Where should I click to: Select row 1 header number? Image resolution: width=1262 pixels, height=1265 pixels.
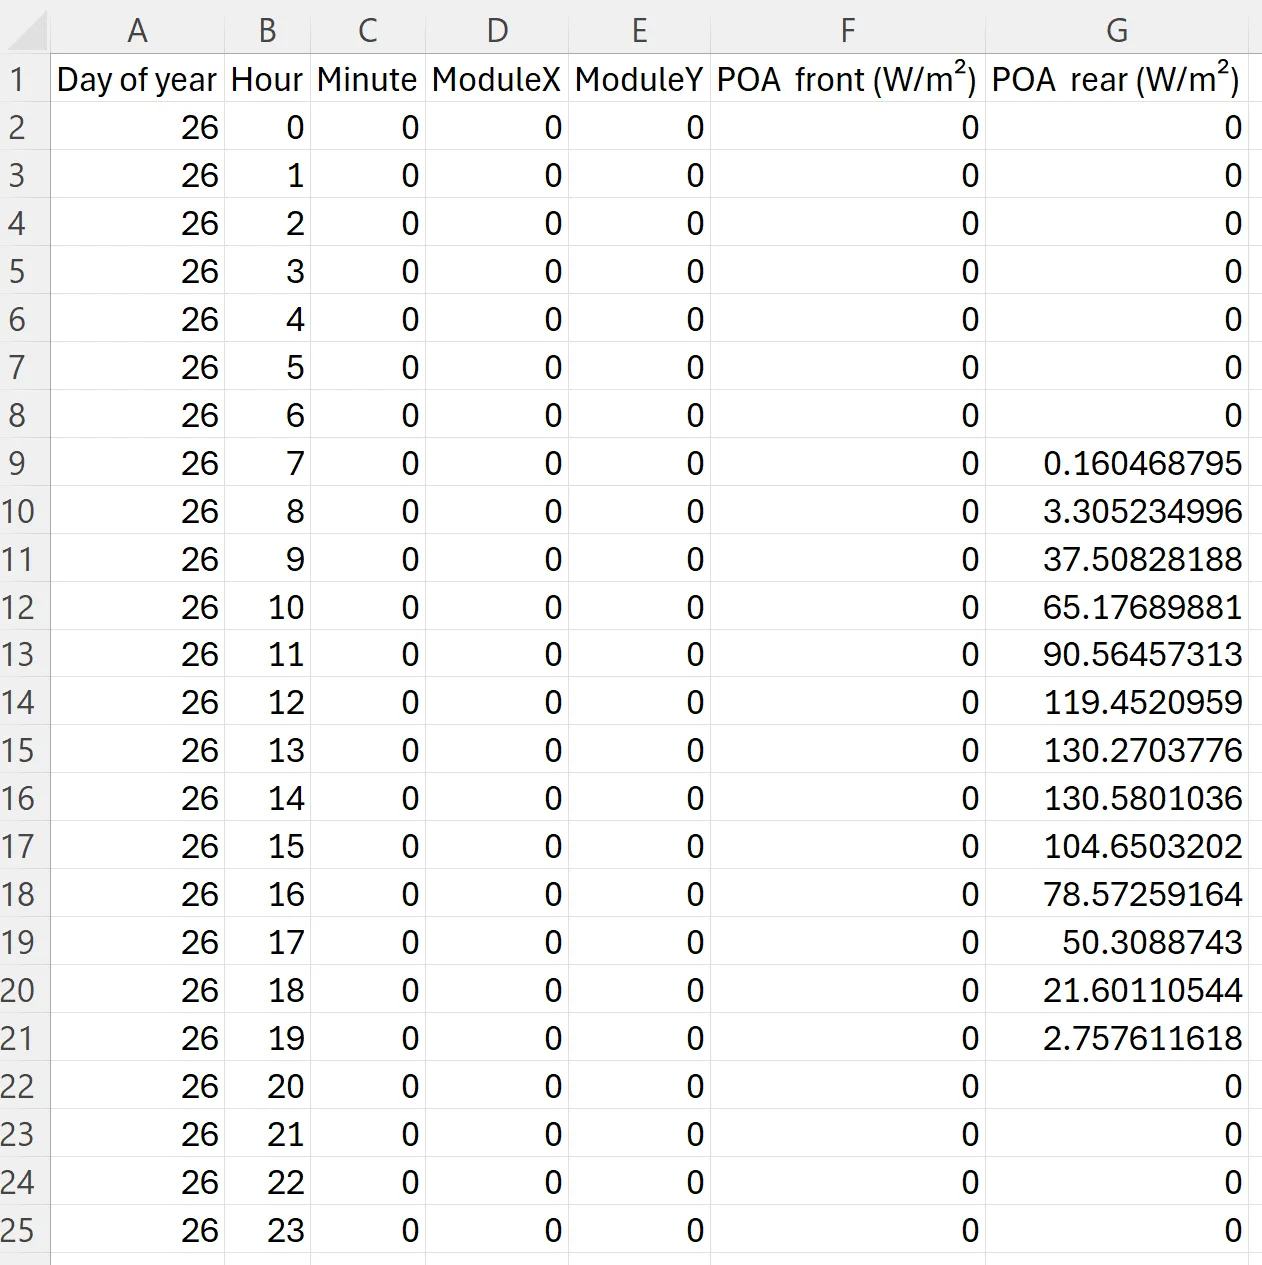[18, 79]
